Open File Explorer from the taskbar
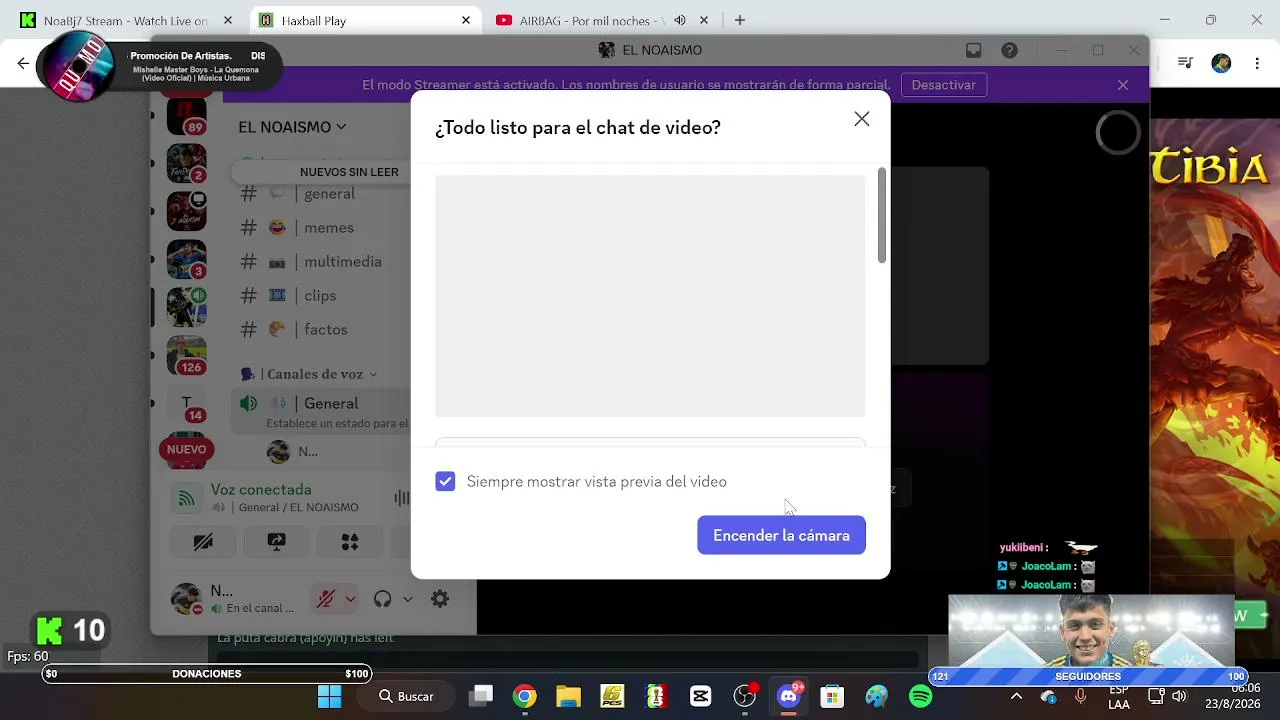 click(x=568, y=696)
